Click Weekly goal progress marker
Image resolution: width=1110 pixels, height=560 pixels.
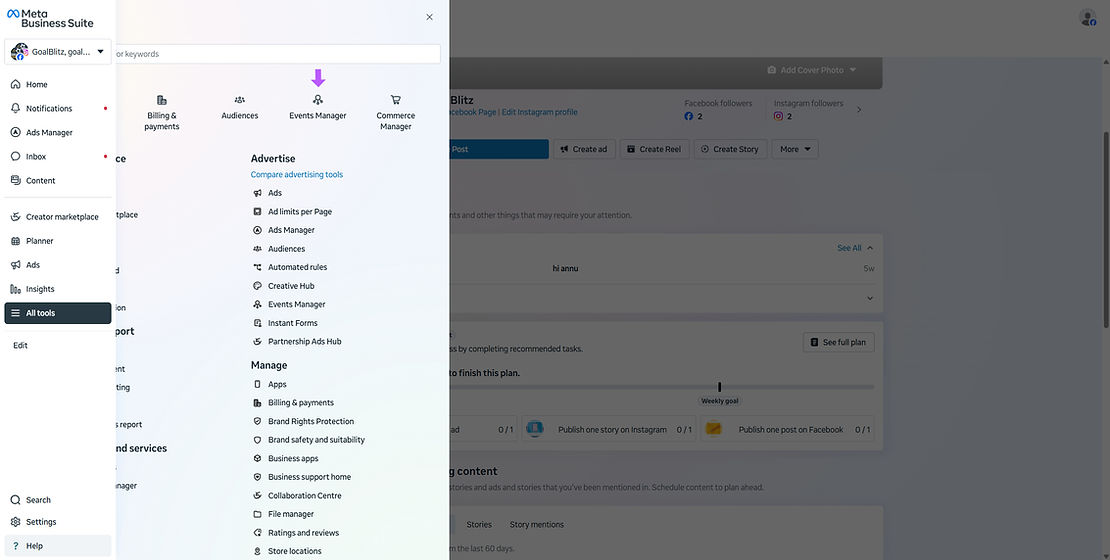(x=719, y=387)
